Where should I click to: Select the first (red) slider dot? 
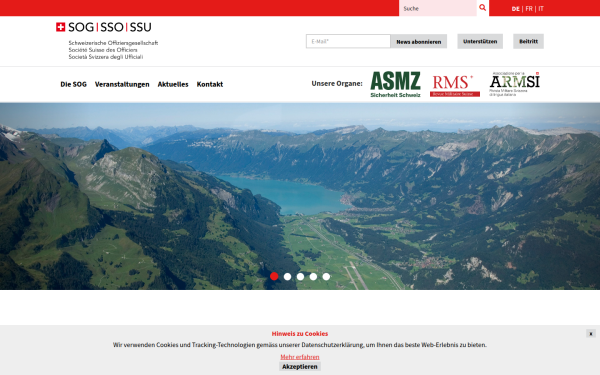pos(274,276)
